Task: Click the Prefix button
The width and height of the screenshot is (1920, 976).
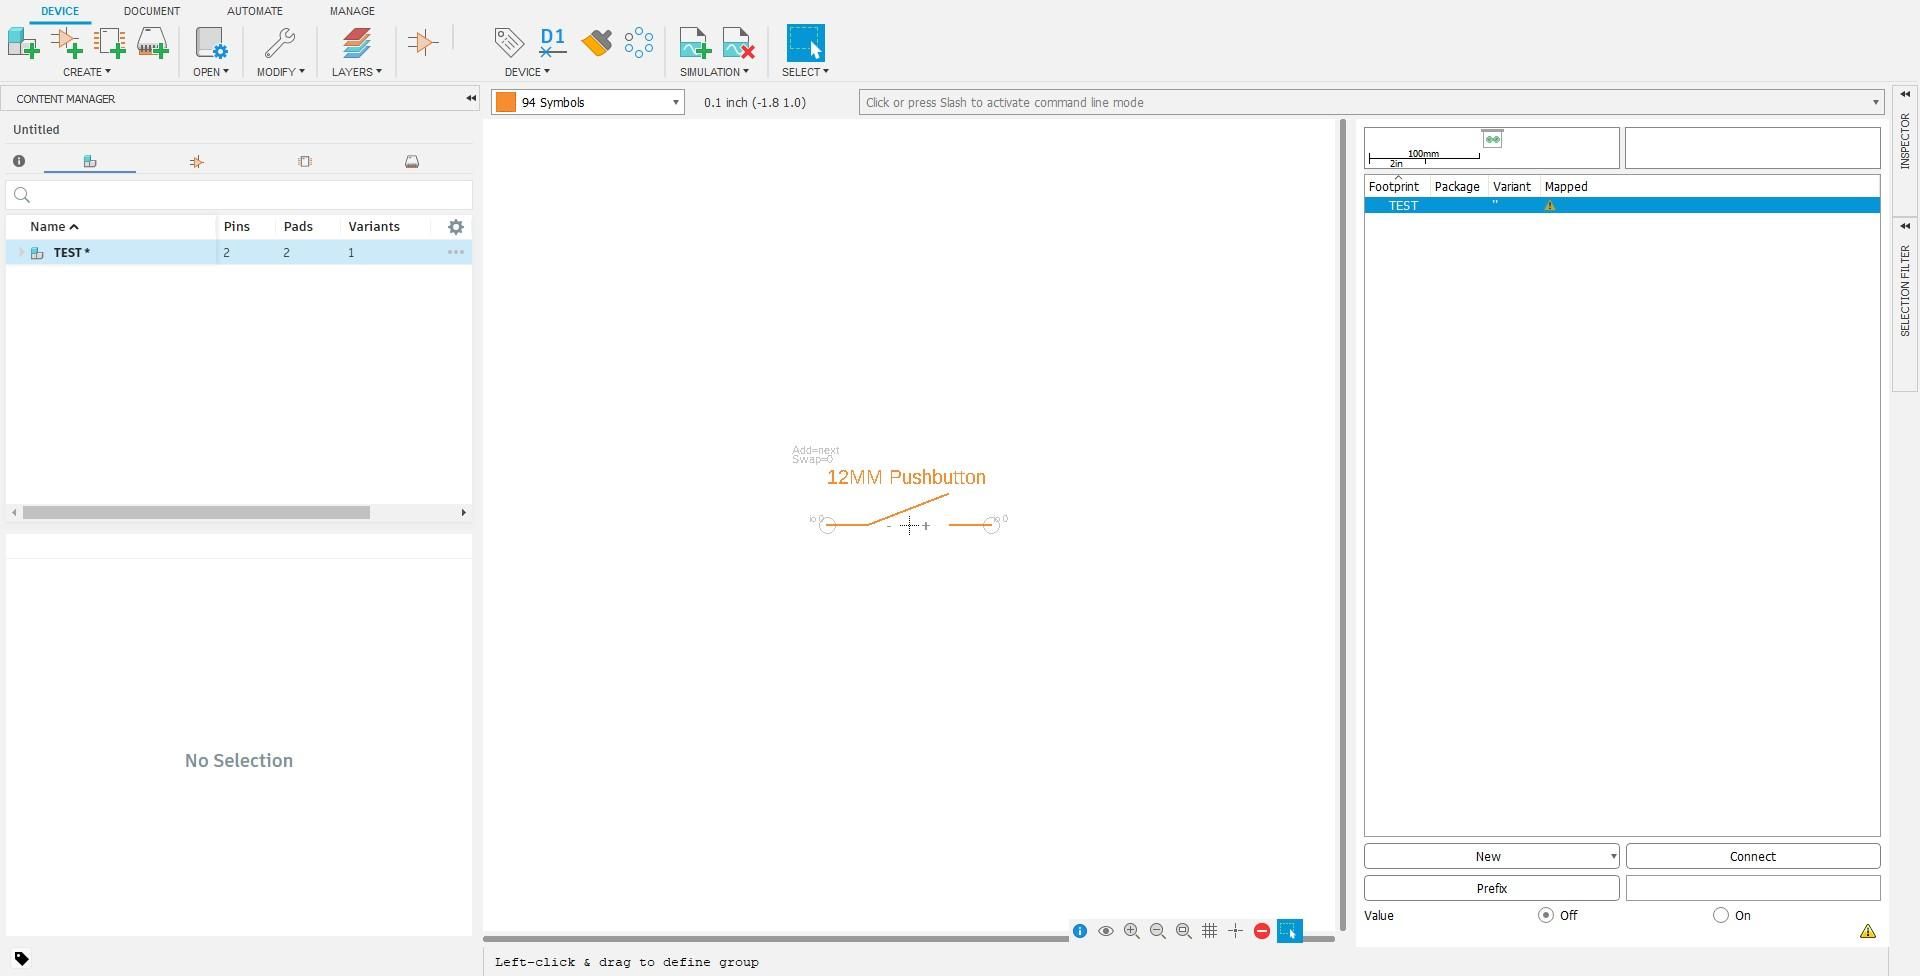Action: pos(1492,888)
